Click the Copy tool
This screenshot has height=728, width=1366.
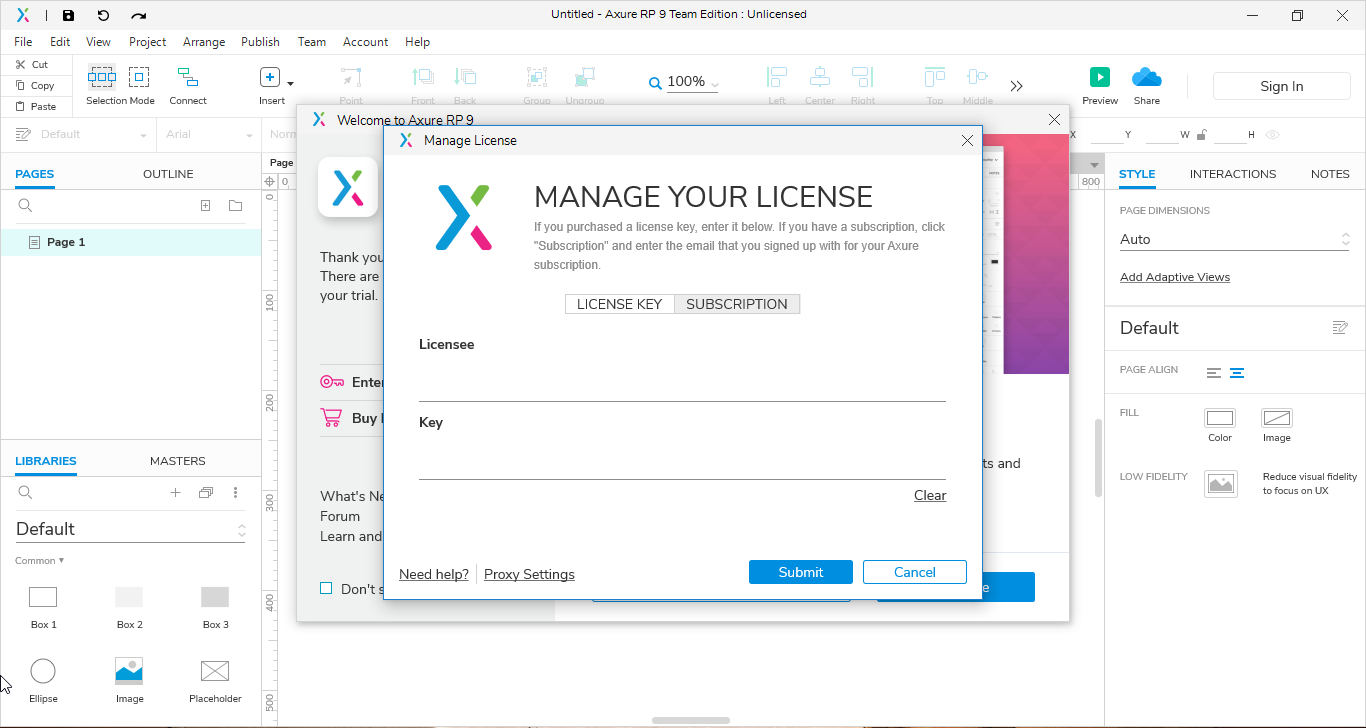tap(34, 85)
